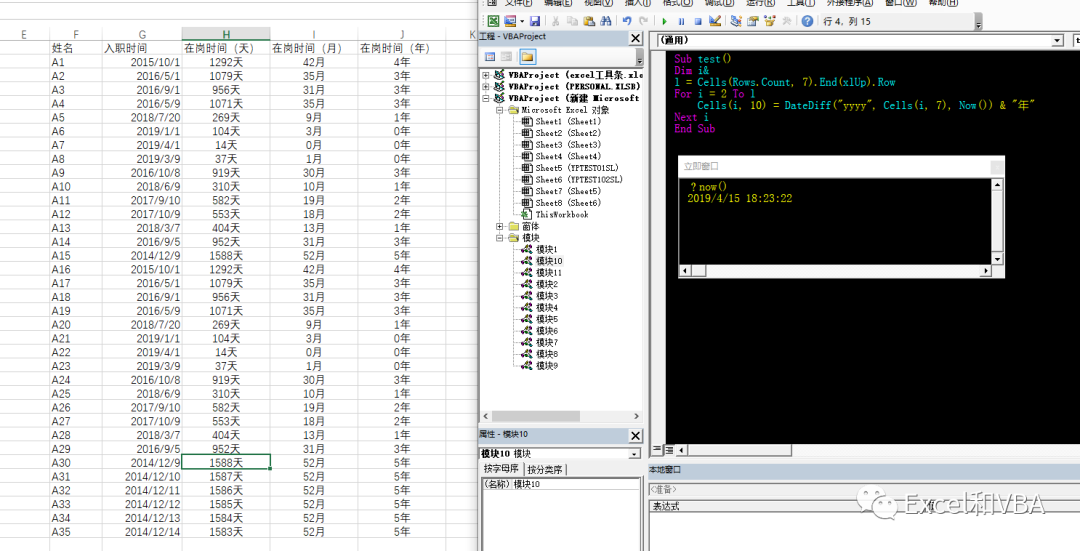The height and width of the screenshot is (551, 1080).
Task: Click the Reset stop square icon
Action: point(698,21)
